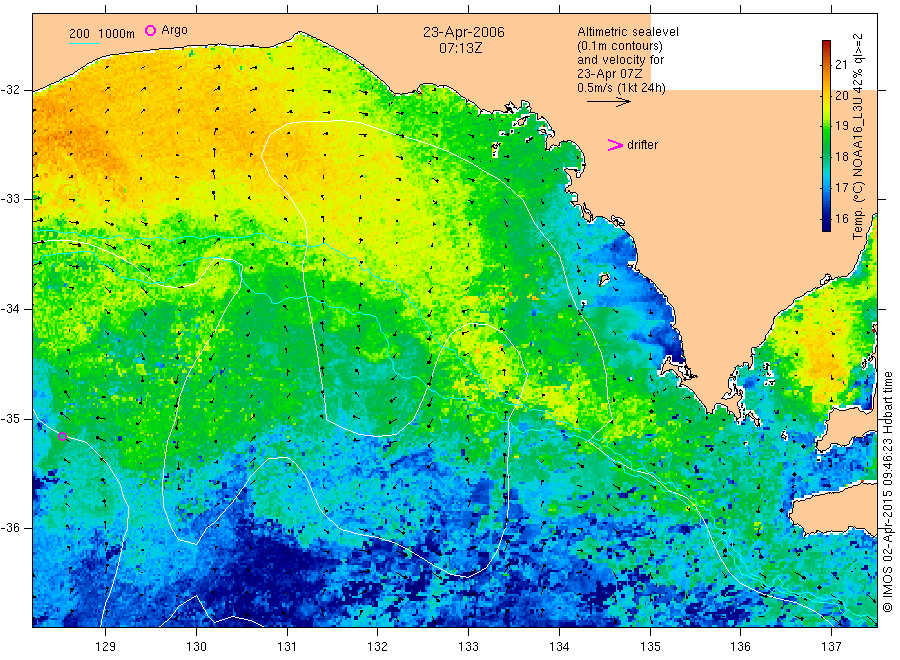Viewport: 900px width, 660px height.
Task: Click latitude label -33
Action: point(10,199)
